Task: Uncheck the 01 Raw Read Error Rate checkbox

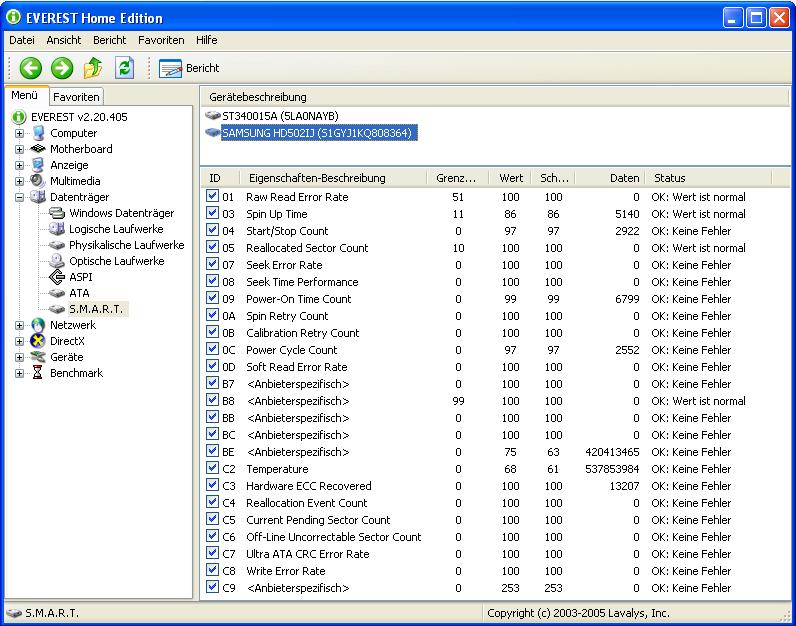Action: (213, 196)
